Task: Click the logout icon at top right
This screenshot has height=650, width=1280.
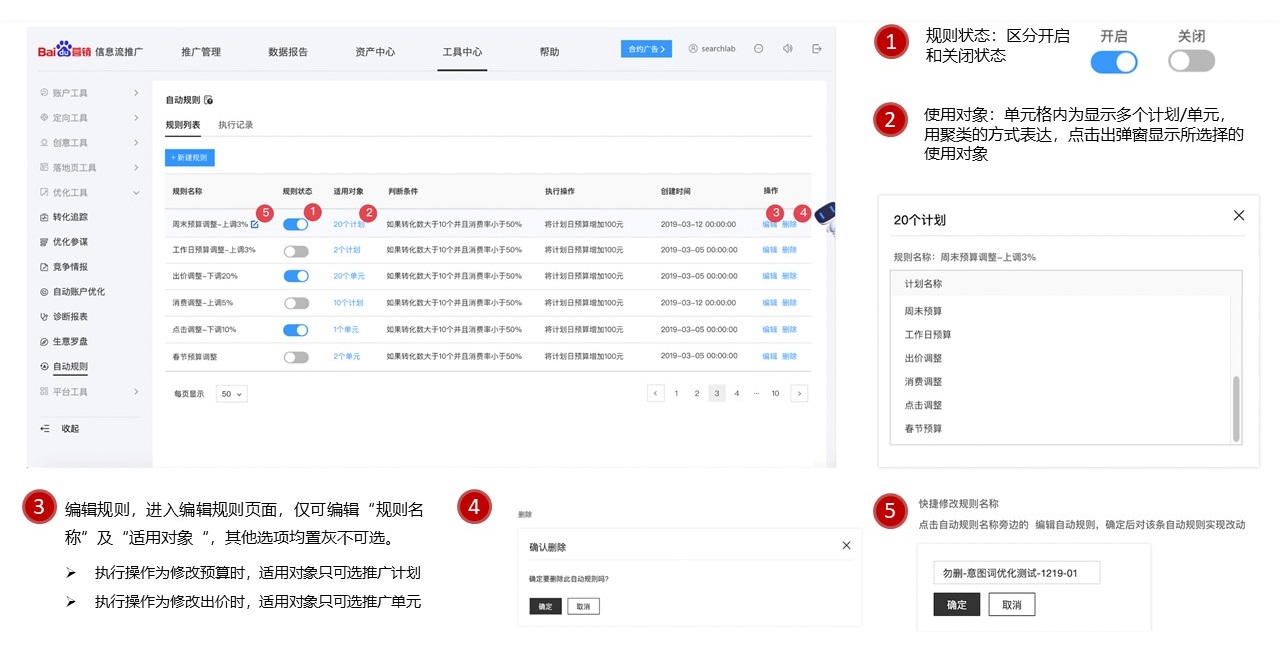Action: pos(817,49)
